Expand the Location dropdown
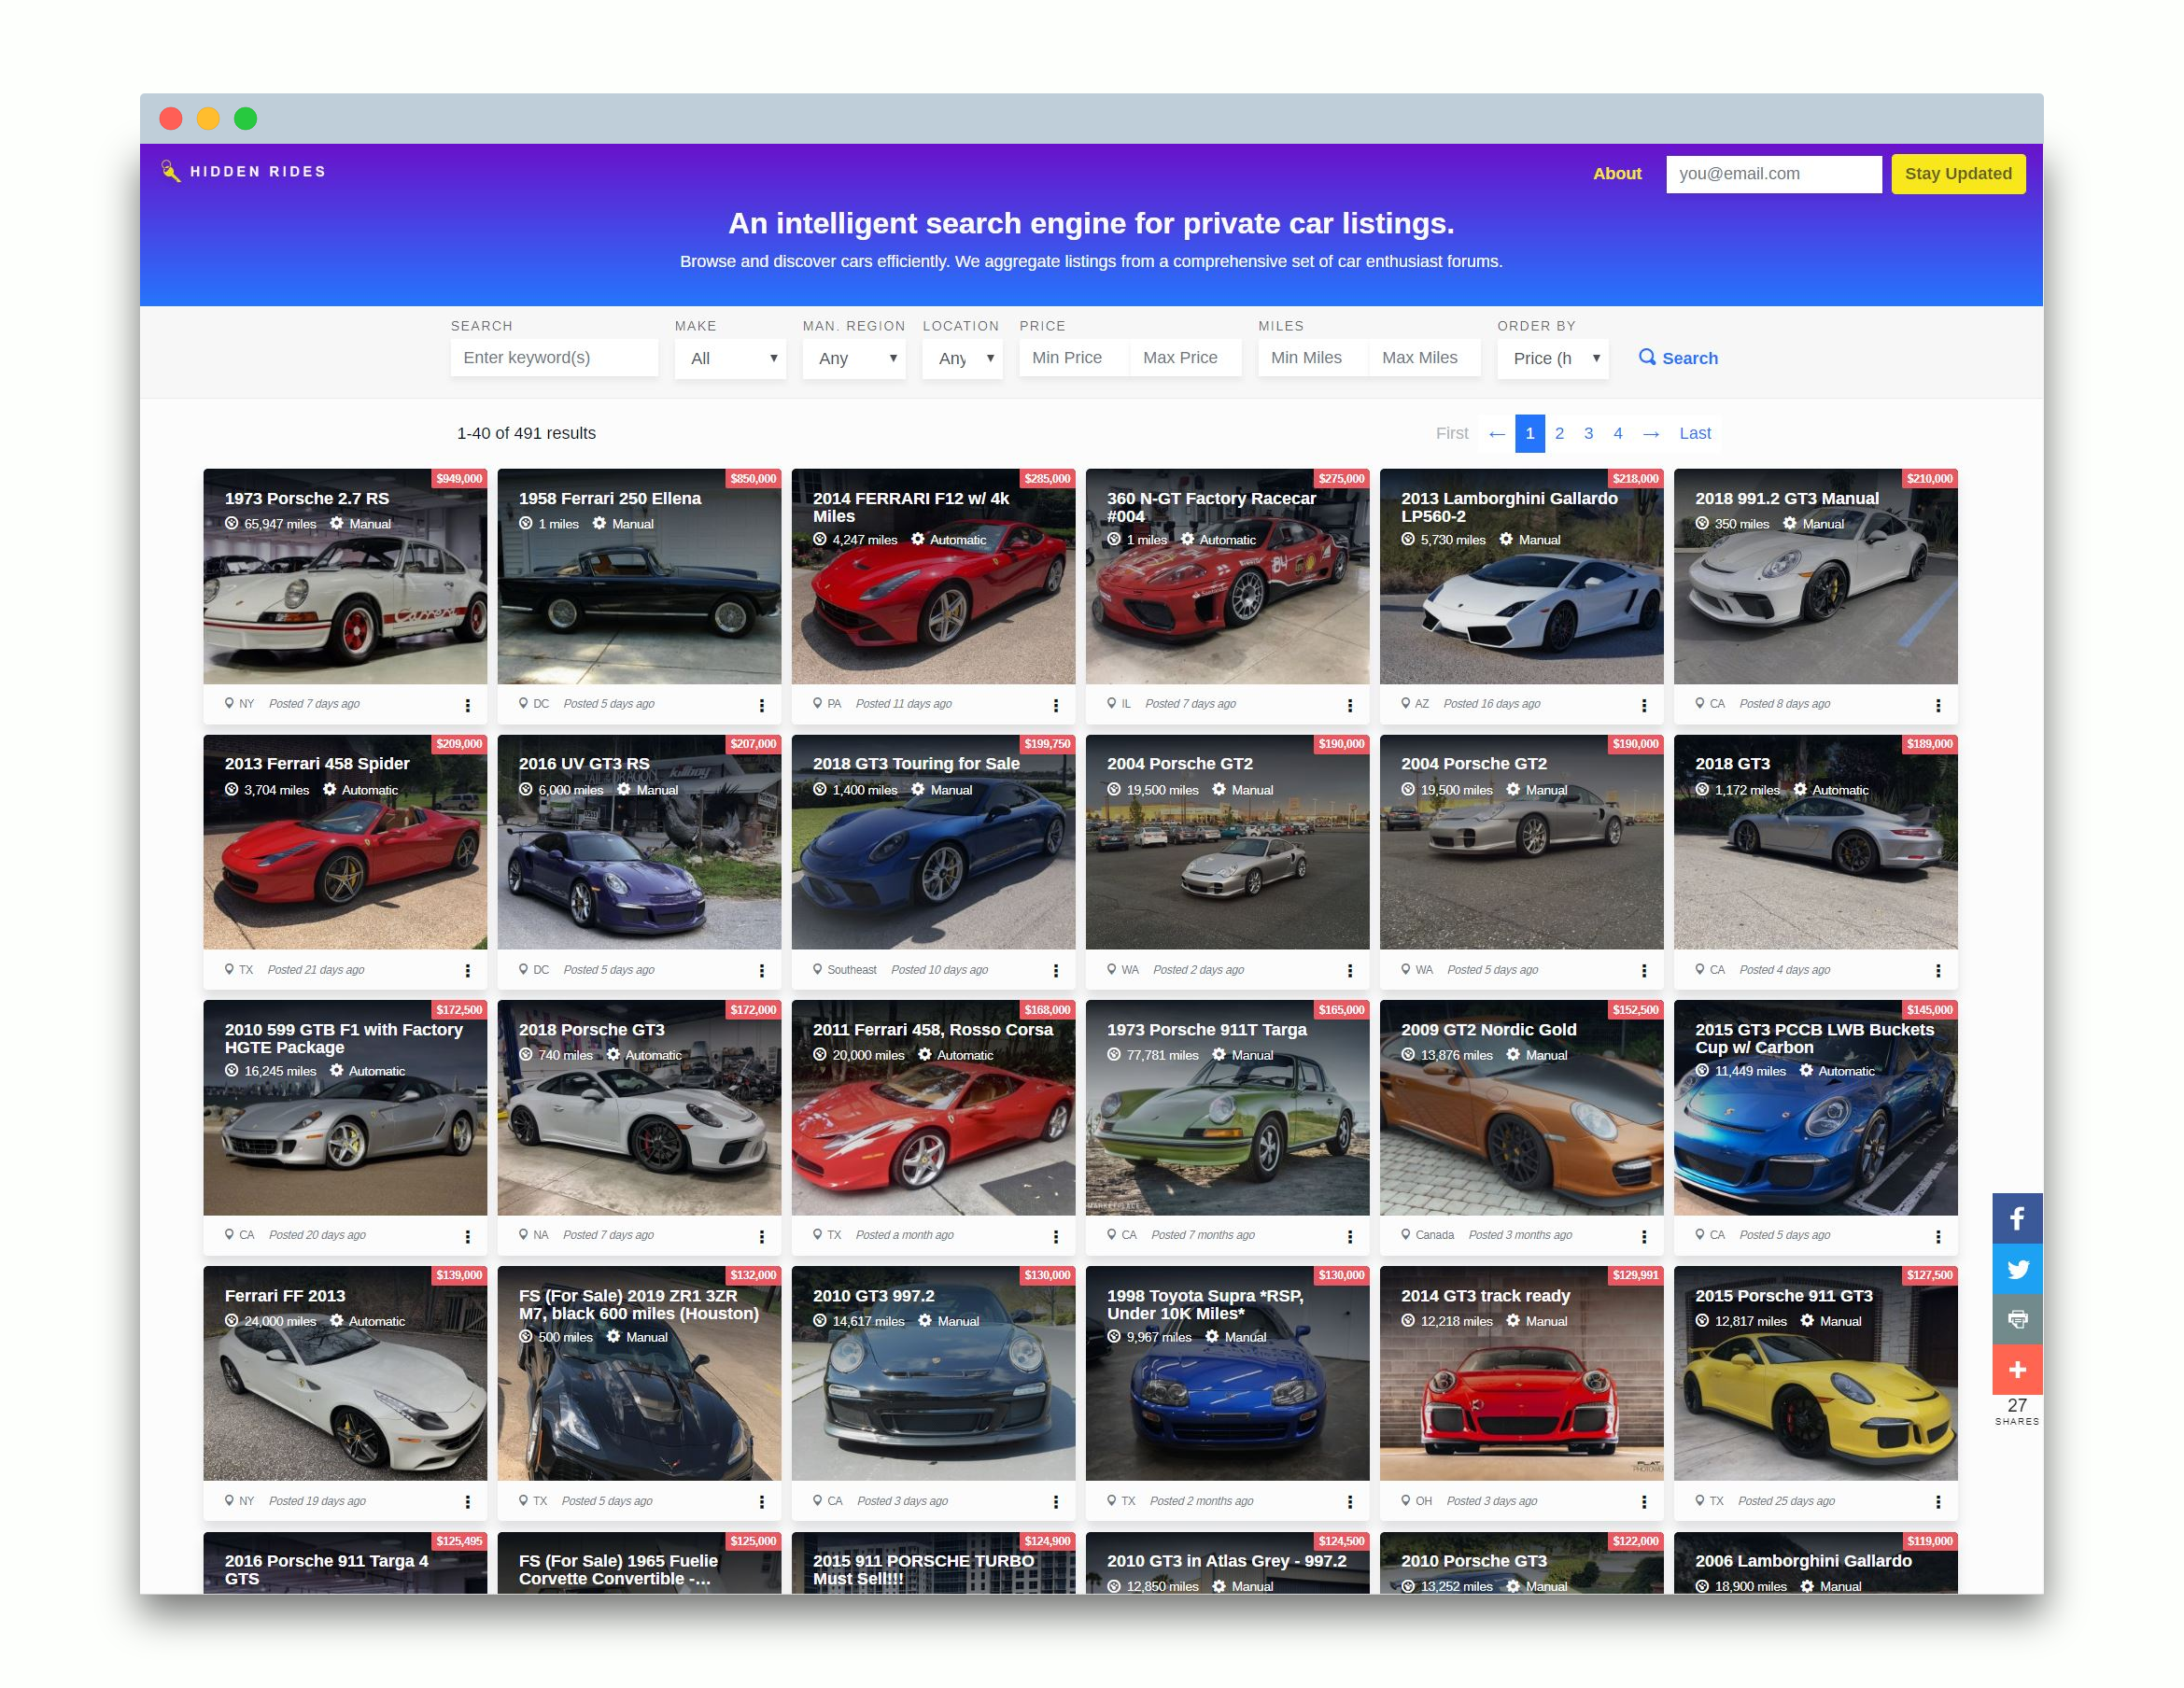Screen dimensions: 2184x1688 [x=963, y=358]
